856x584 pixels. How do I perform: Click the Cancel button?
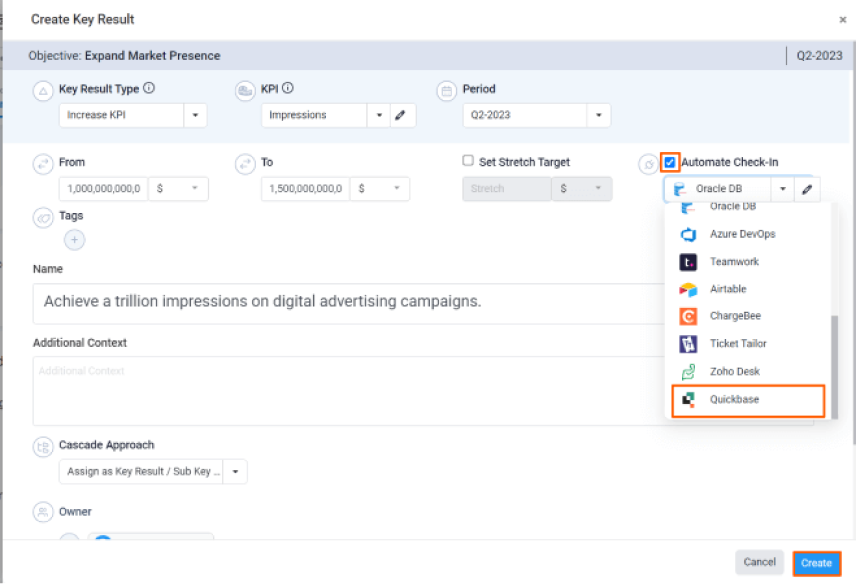pyautogui.click(x=759, y=562)
